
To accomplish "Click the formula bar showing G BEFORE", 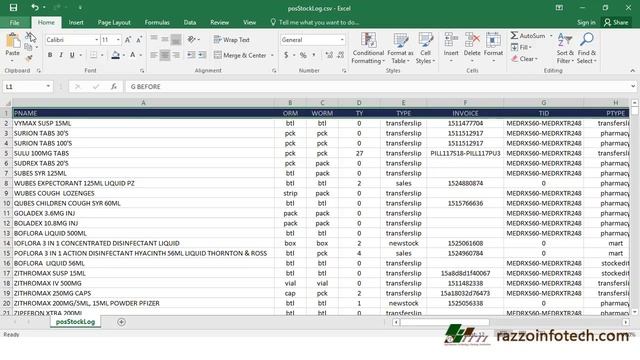I will (378, 87).
